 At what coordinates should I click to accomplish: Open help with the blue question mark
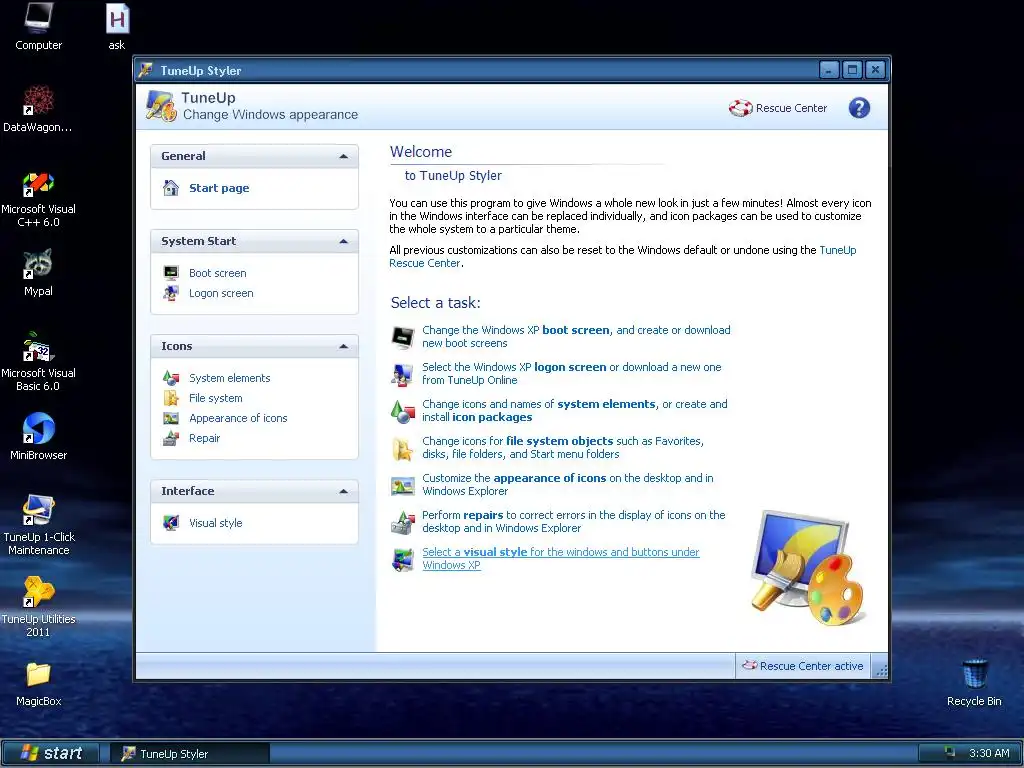[x=859, y=108]
